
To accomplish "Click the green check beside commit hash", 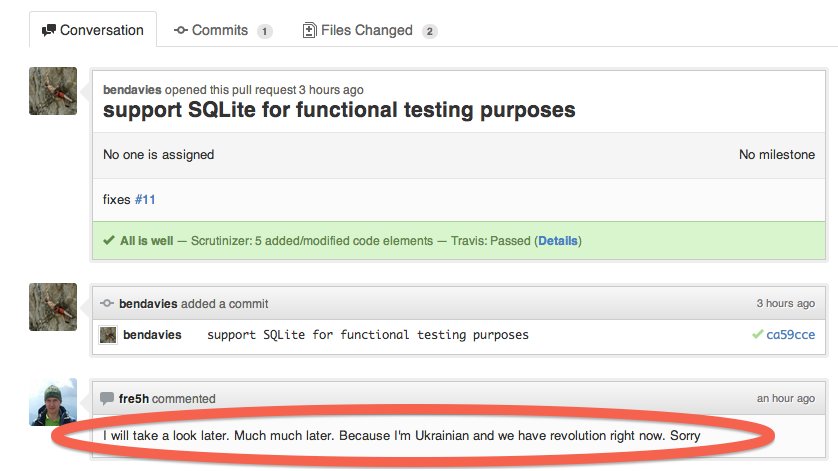I will pos(757,335).
